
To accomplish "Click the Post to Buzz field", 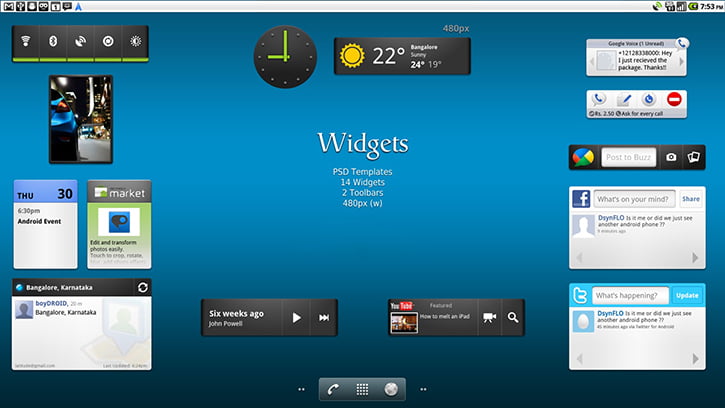I will [x=628, y=158].
